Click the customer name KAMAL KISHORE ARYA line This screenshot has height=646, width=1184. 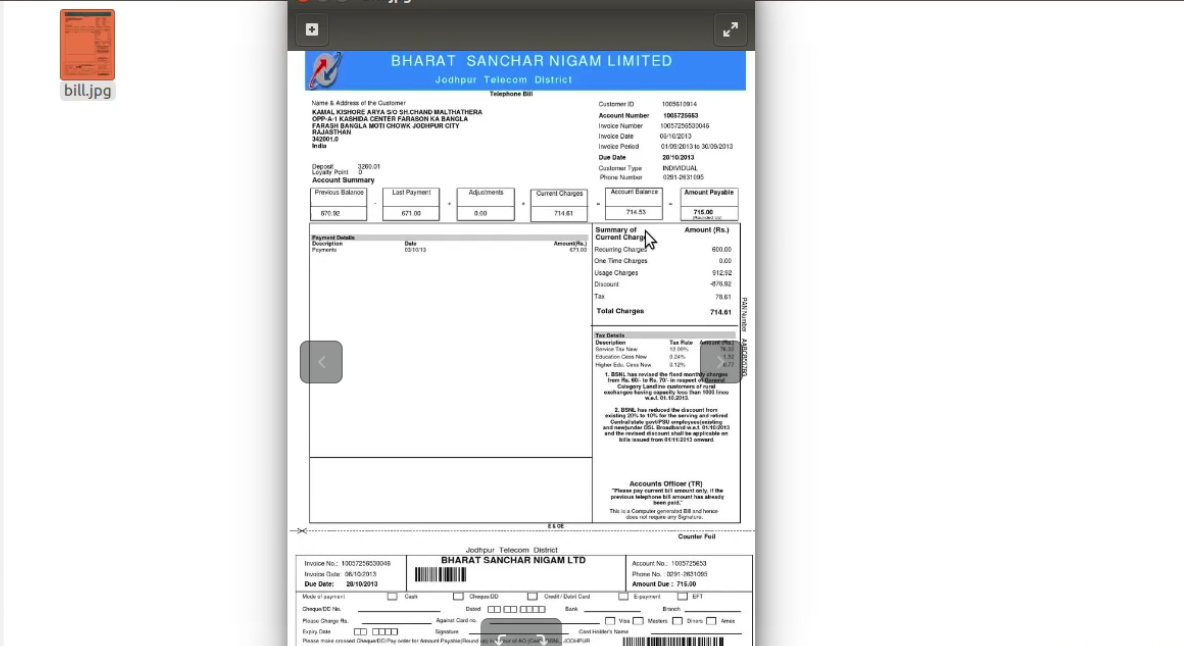(x=397, y=112)
